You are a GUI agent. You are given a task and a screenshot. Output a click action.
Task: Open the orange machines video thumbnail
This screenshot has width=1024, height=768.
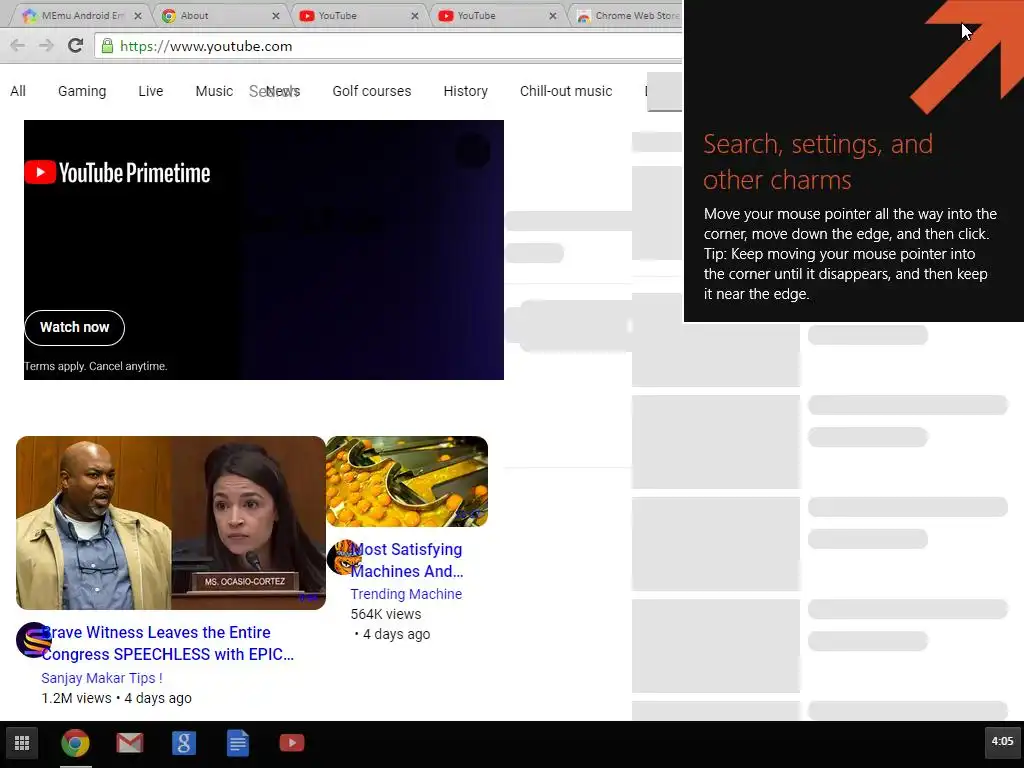407,481
